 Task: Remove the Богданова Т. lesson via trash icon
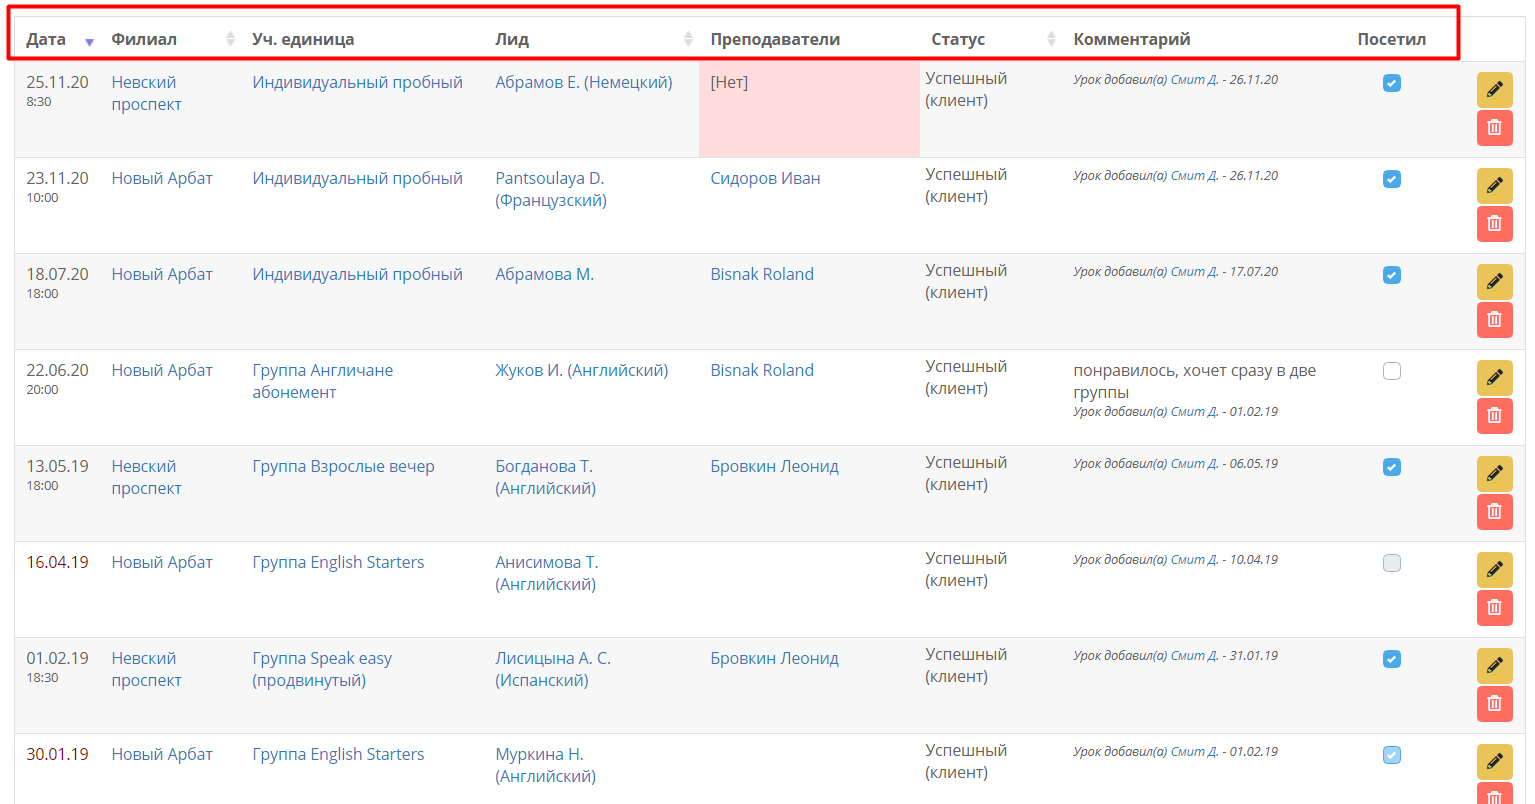(x=1494, y=512)
